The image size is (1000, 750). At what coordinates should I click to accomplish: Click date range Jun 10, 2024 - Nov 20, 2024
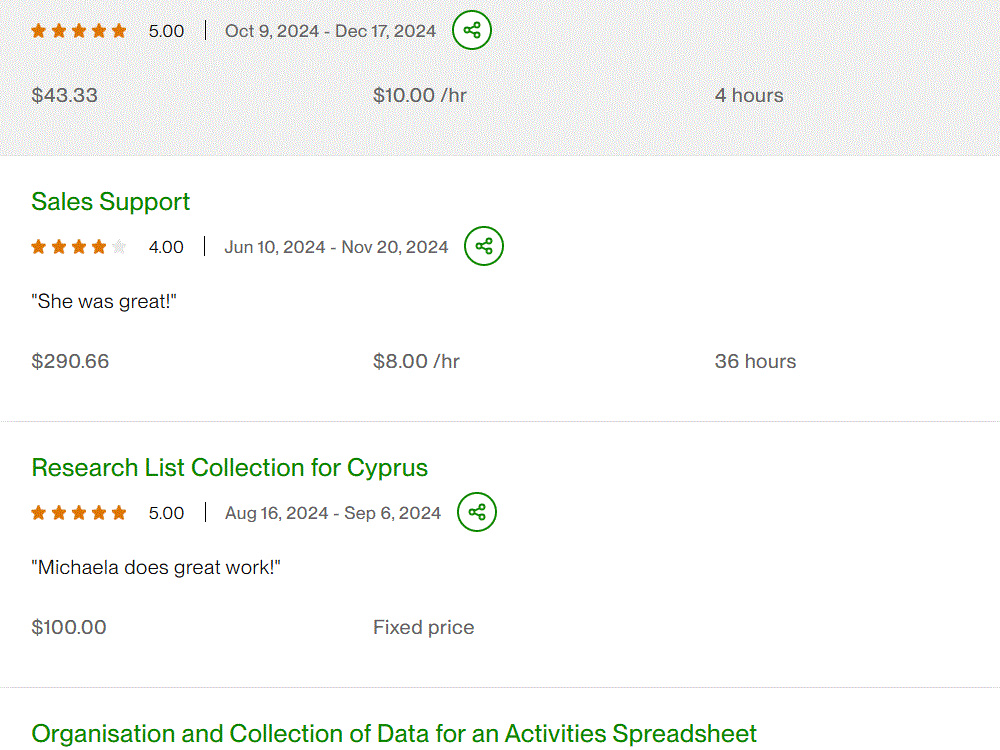[x=336, y=247]
